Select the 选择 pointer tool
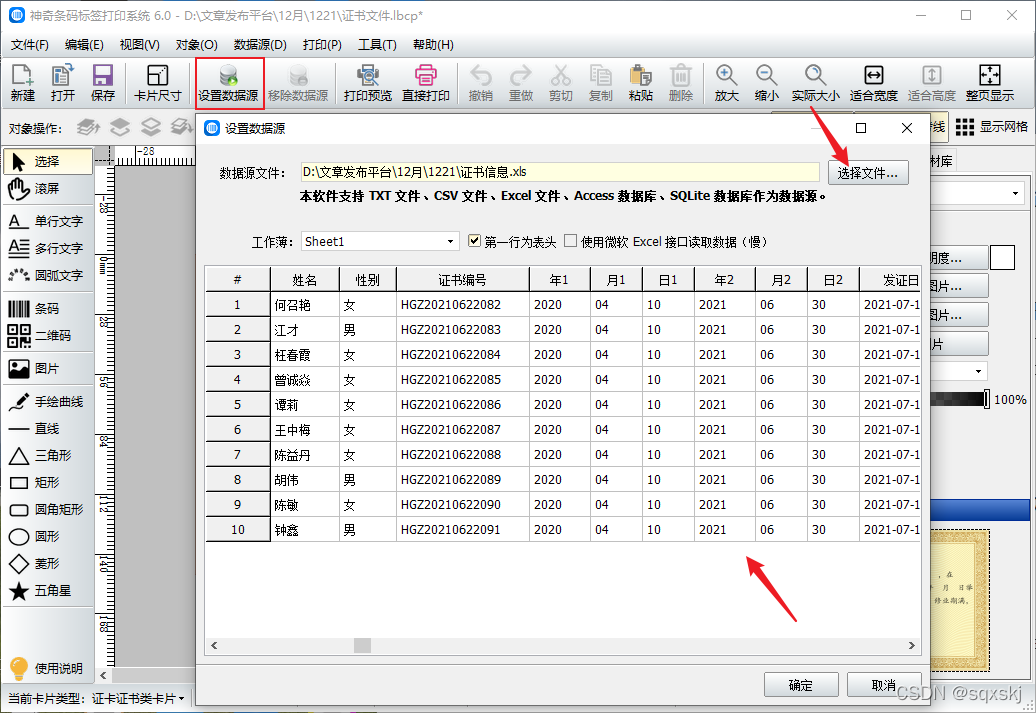The width and height of the screenshot is (1036, 713). point(48,161)
